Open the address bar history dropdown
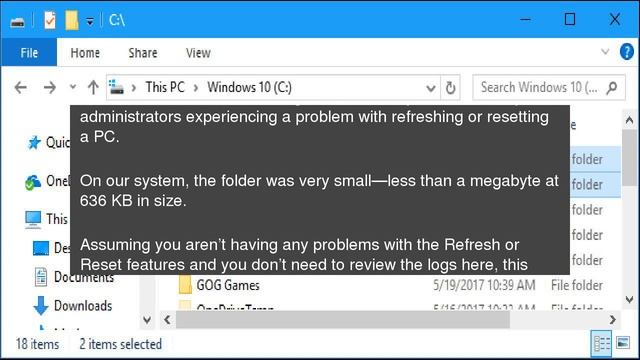Viewport: 640px width, 360px height. click(x=430, y=88)
